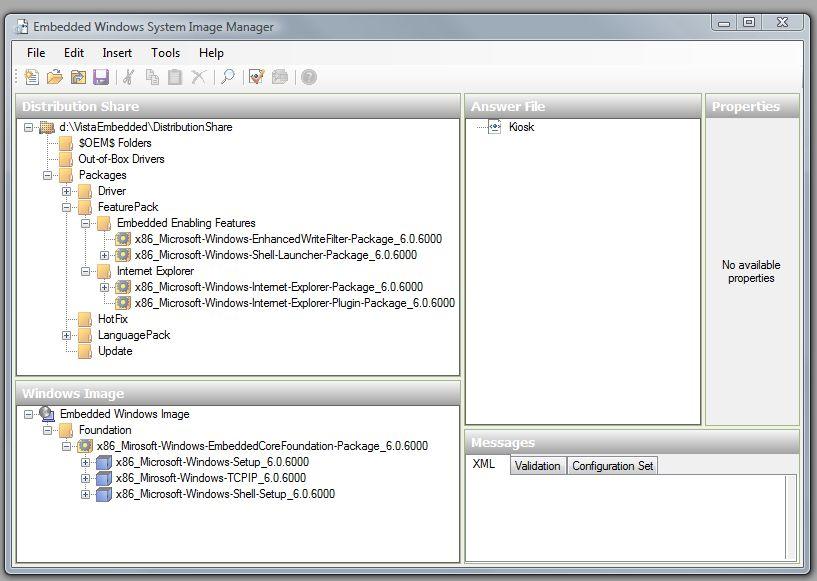Select the Kiosk answer file entry

(522, 127)
